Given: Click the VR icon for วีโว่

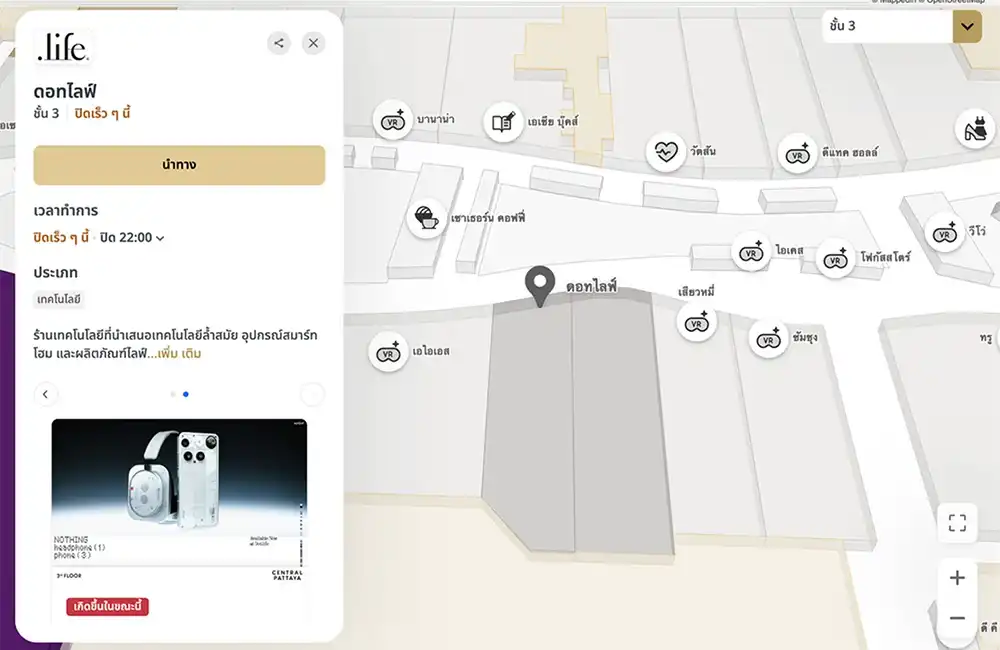Looking at the screenshot, I should 945,233.
